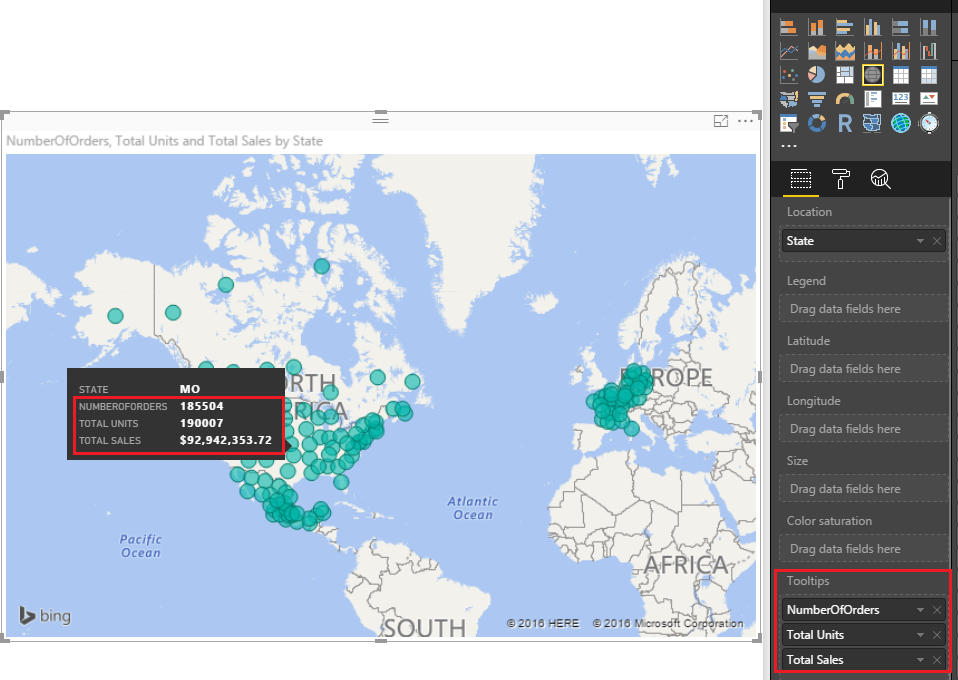Open the Analytics magnifier tab
This screenshot has width=958, height=680.
[x=880, y=179]
